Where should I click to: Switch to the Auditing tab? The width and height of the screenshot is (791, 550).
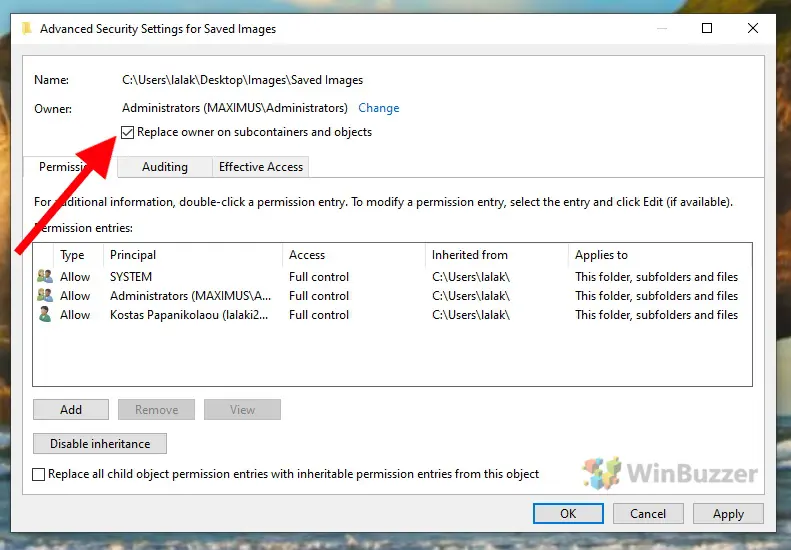click(164, 167)
